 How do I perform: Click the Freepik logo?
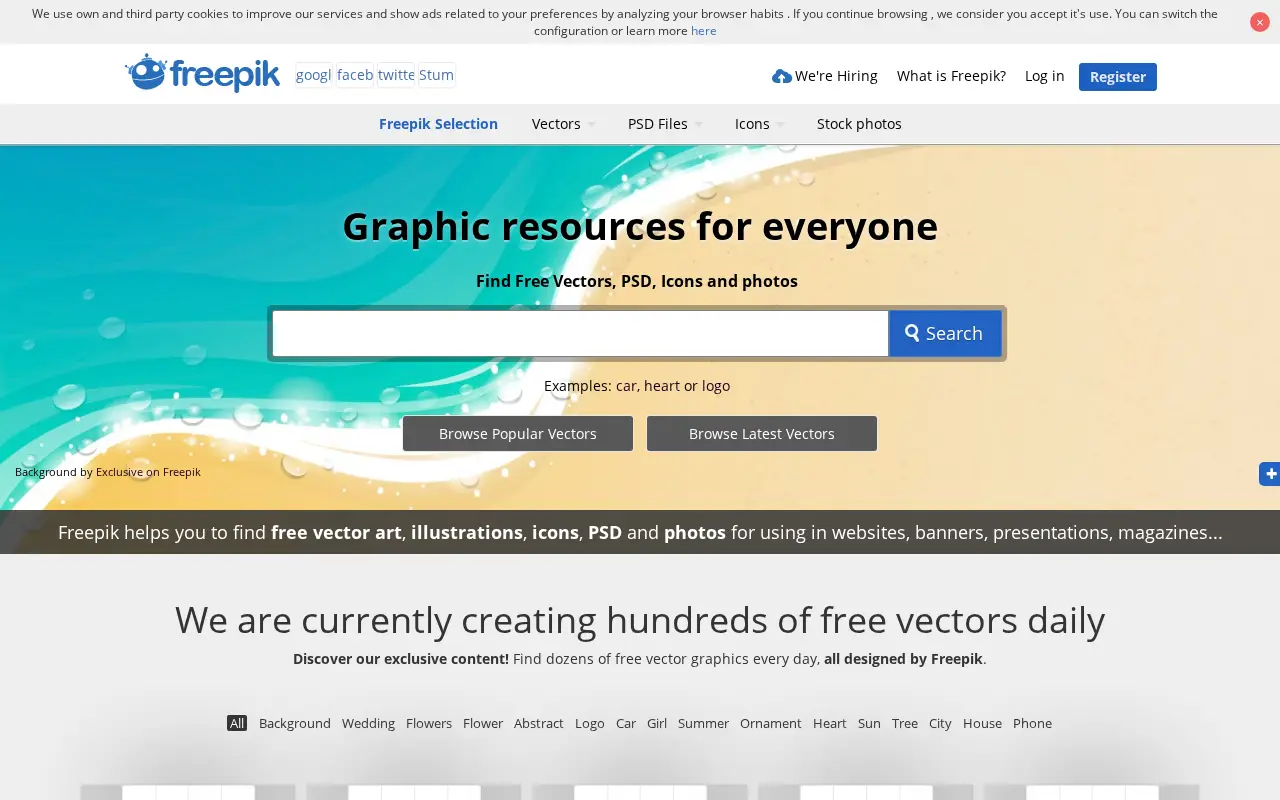pyautogui.click(x=202, y=73)
